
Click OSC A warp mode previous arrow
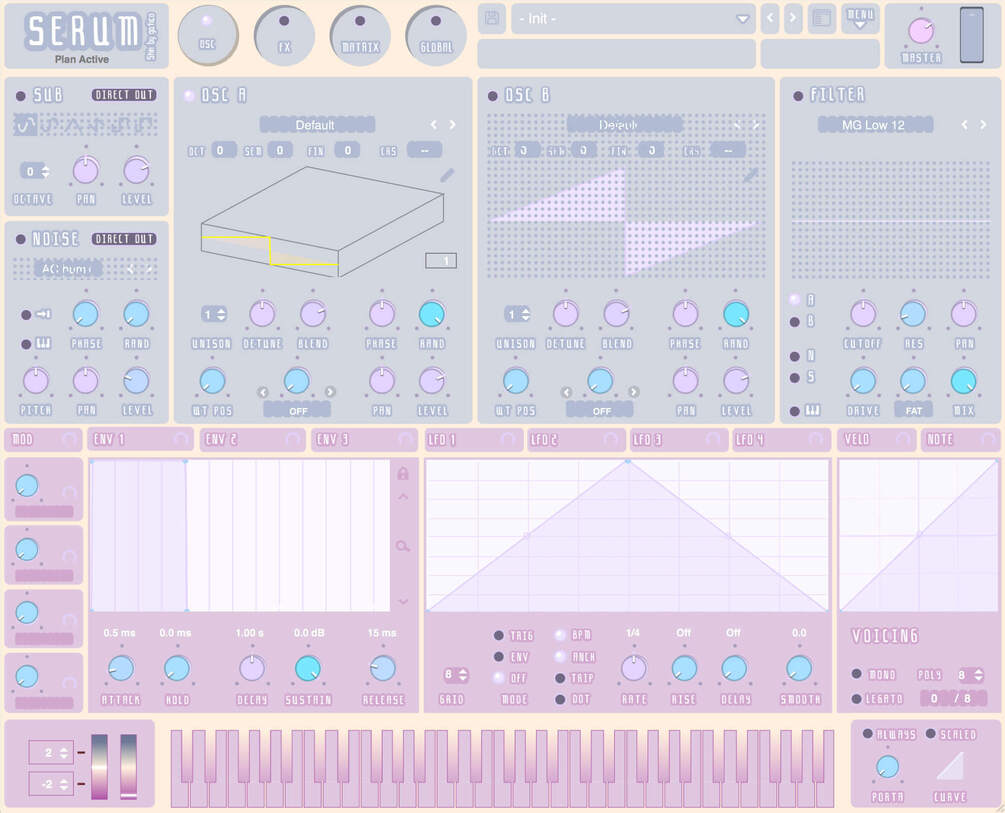point(263,392)
